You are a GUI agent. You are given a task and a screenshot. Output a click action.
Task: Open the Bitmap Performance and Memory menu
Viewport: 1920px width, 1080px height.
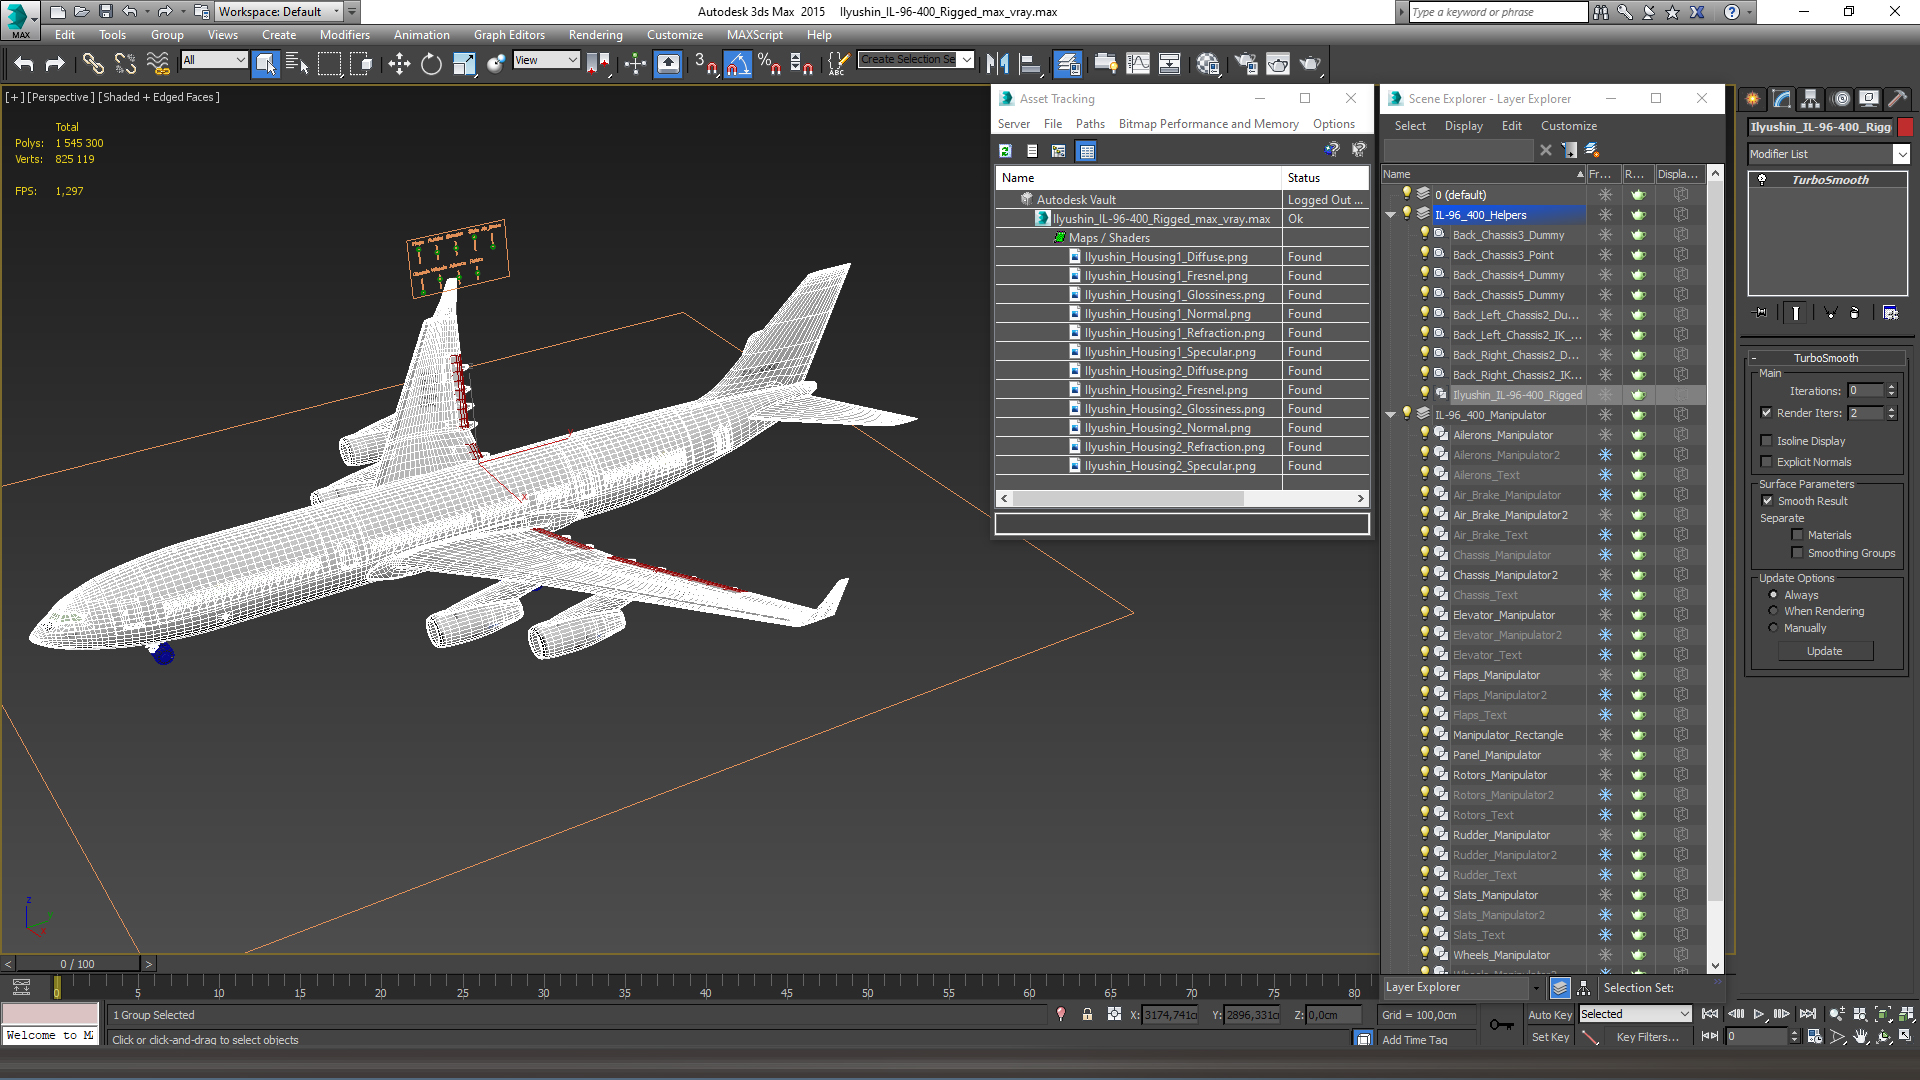[1208, 124]
